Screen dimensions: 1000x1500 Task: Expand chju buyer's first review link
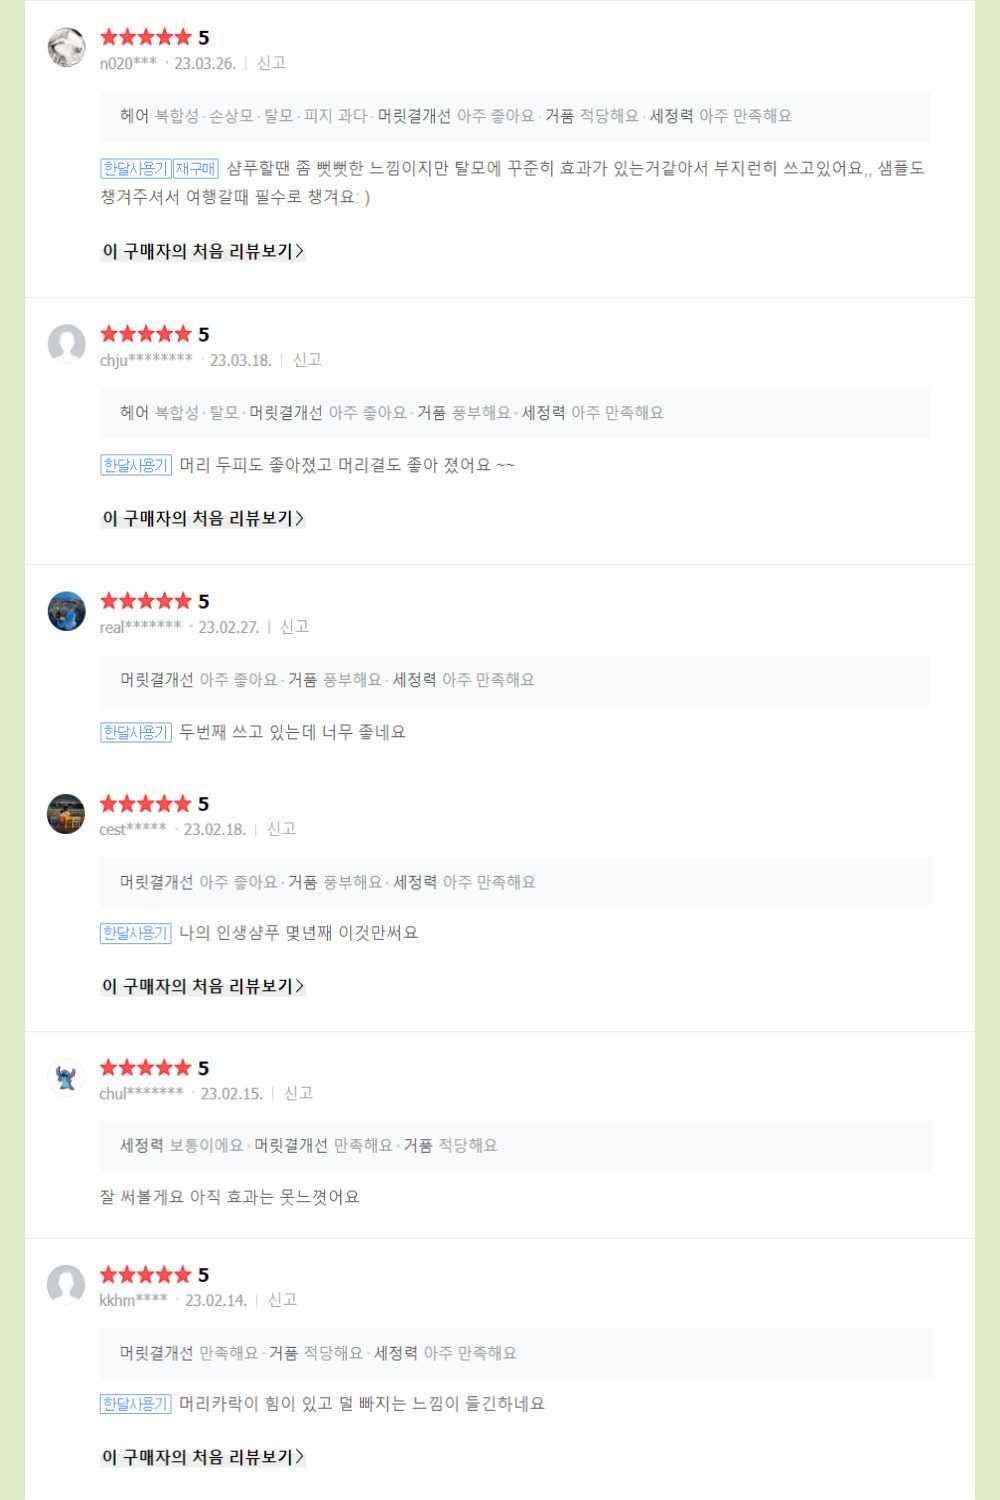[x=203, y=518]
